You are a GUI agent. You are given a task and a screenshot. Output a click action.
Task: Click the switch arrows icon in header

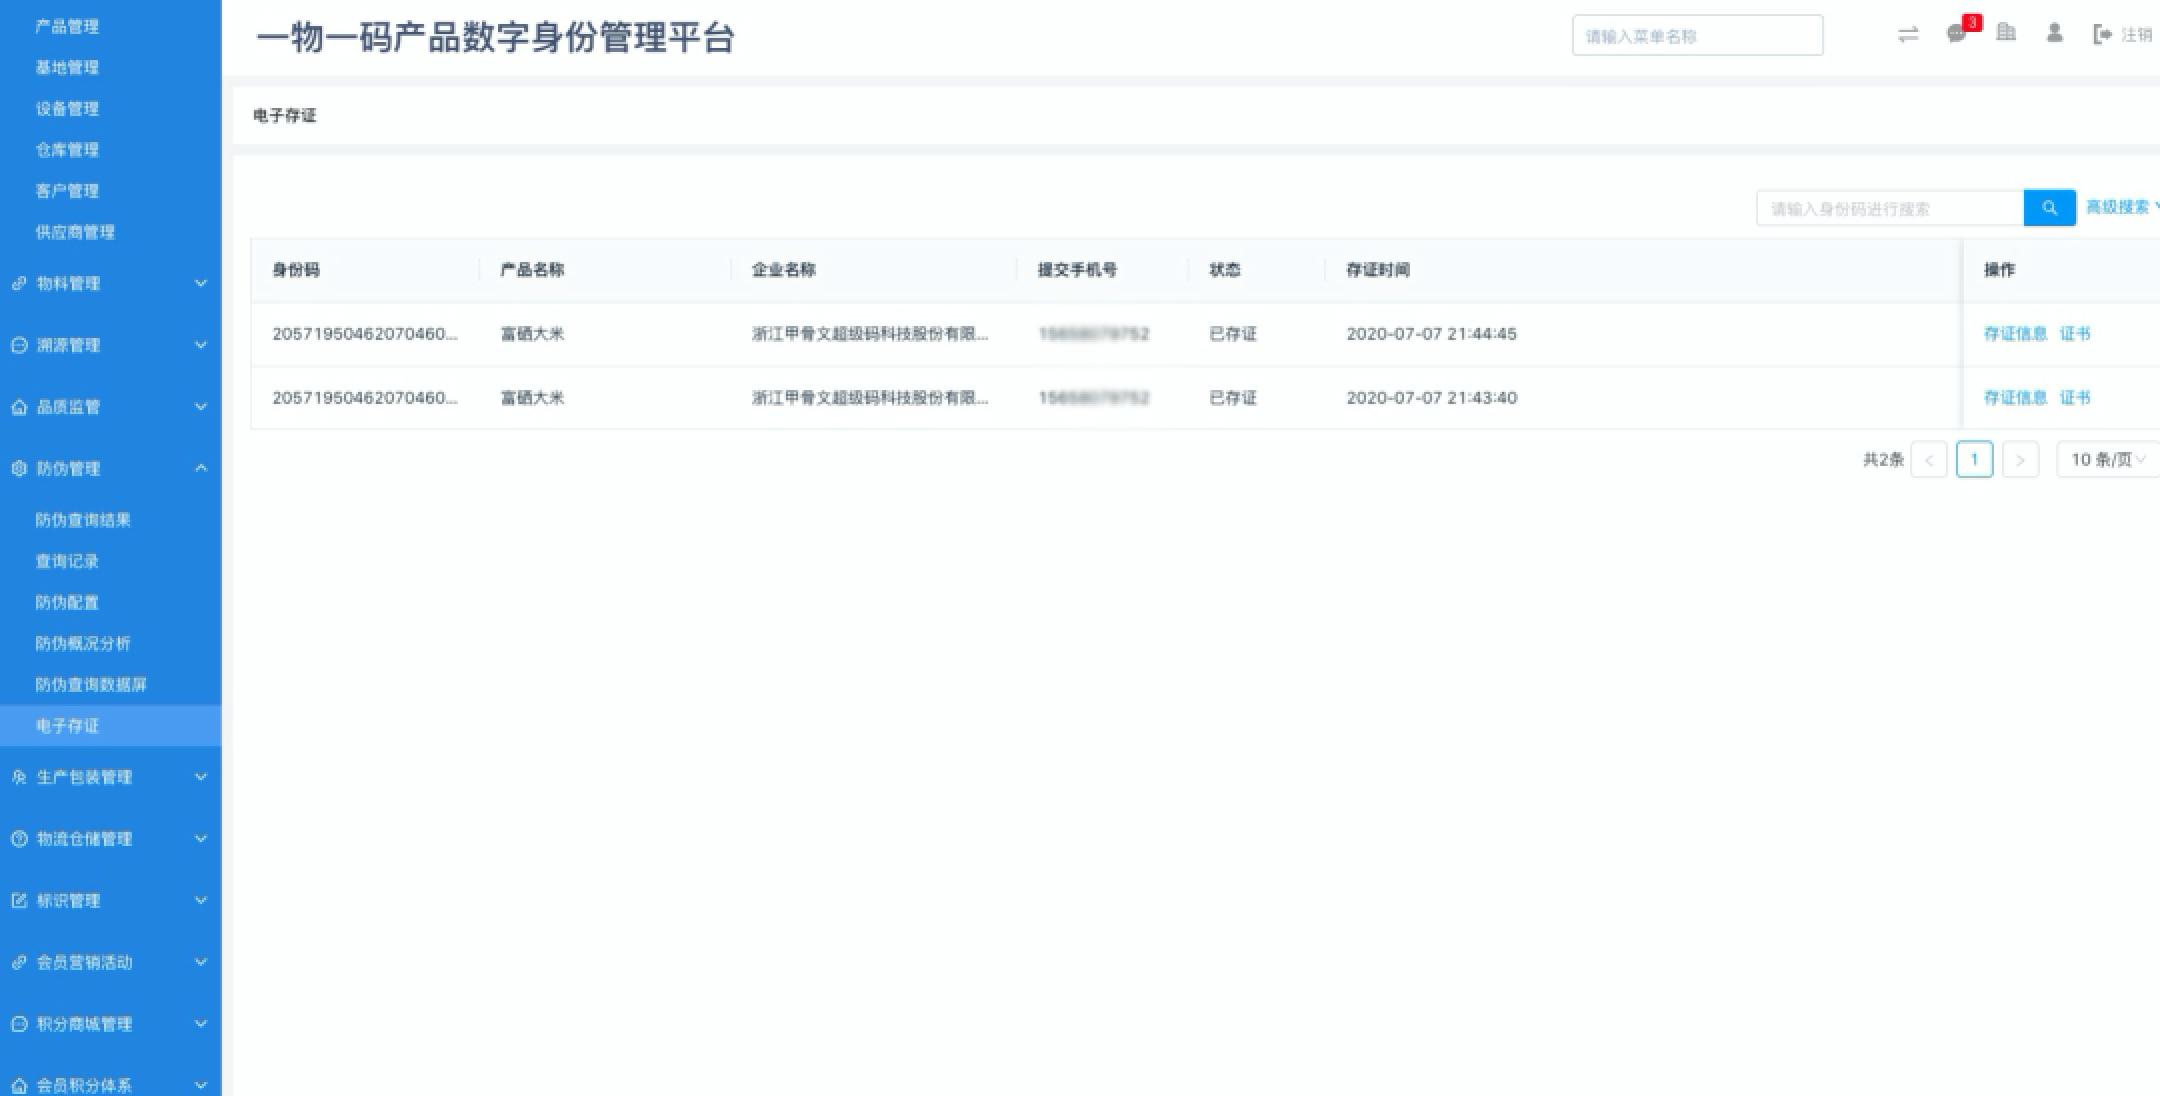click(x=1908, y=34)
